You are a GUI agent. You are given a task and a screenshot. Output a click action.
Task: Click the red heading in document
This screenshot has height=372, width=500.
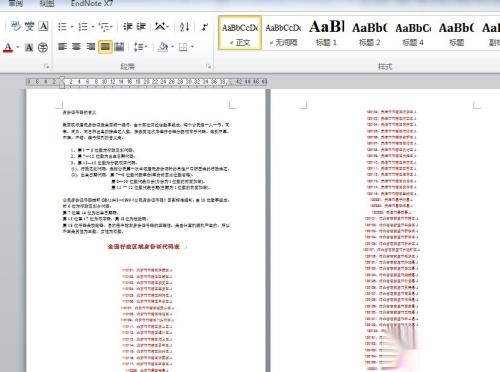tap(144, 247)
